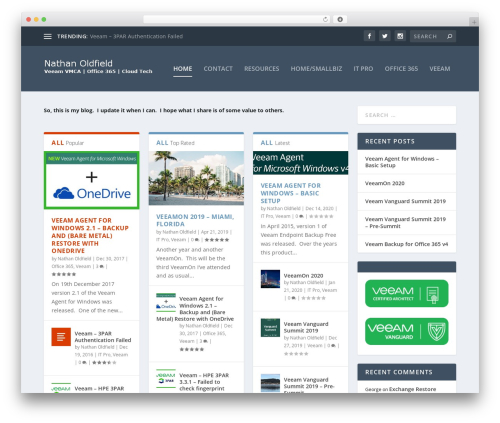This screenshot has height=423, width=500.
Task: Open Exchange Restore comment link
Action: (412, 389)
